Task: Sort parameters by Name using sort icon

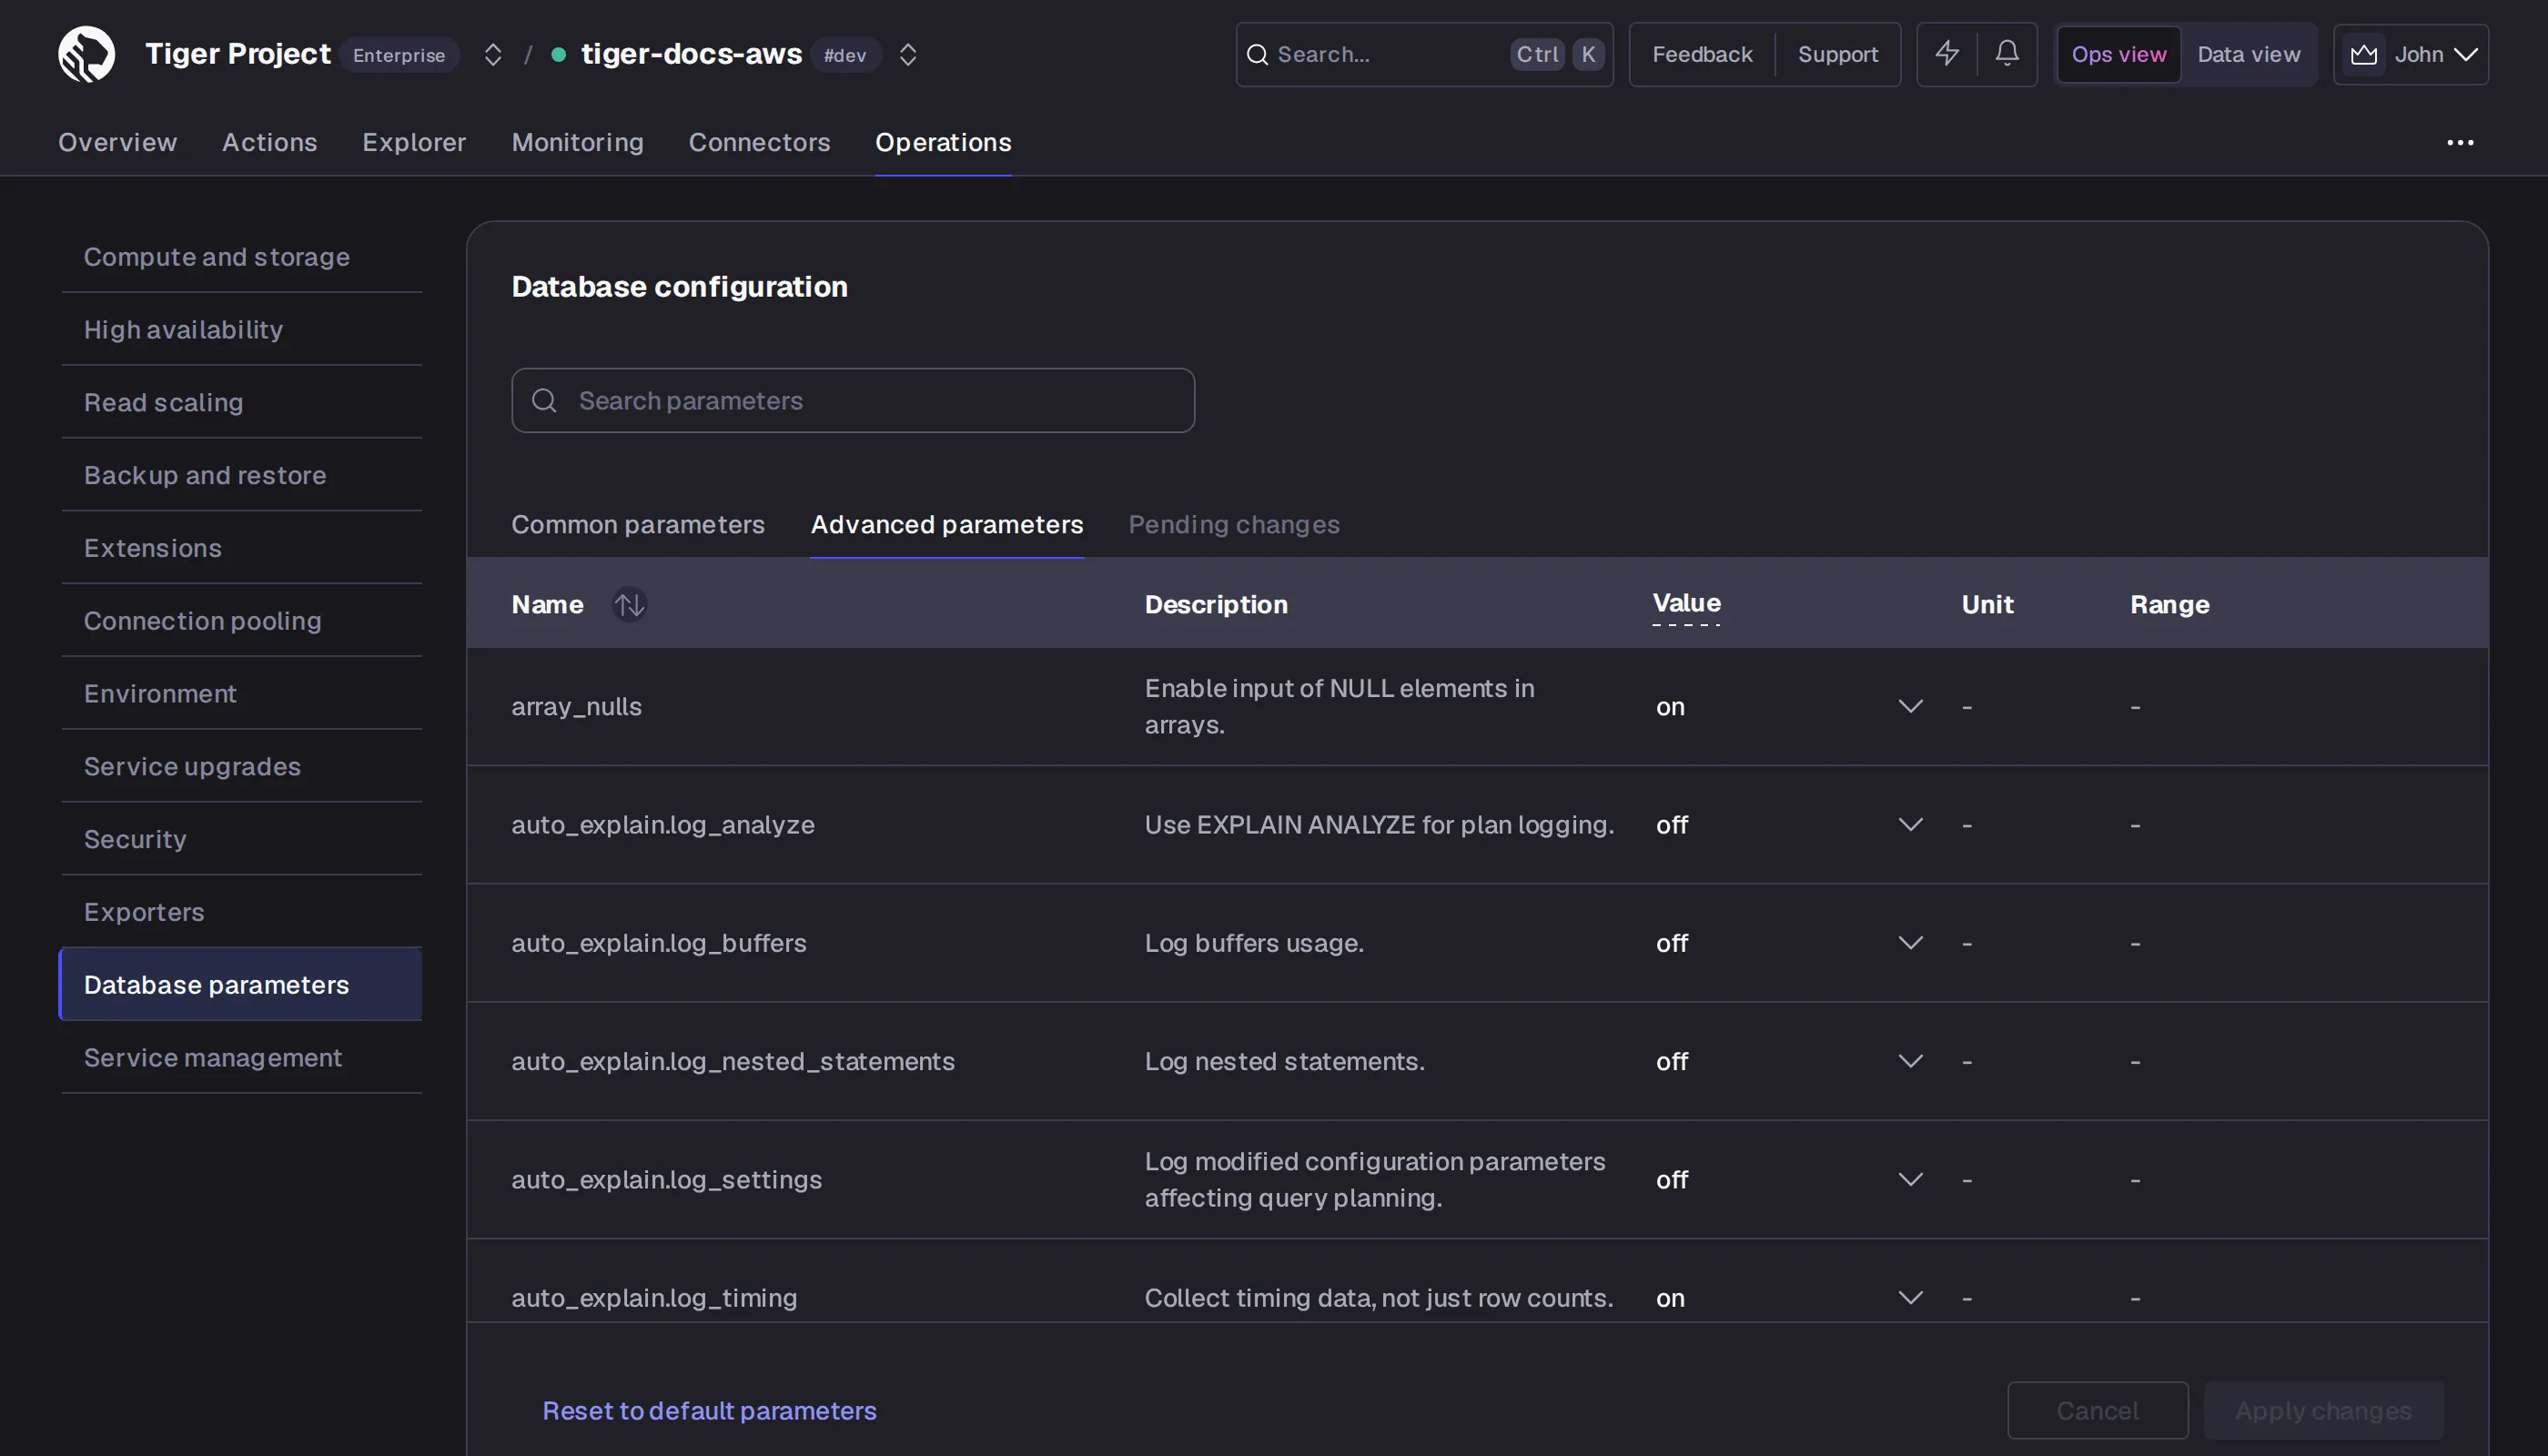Action: pos(629,604)
